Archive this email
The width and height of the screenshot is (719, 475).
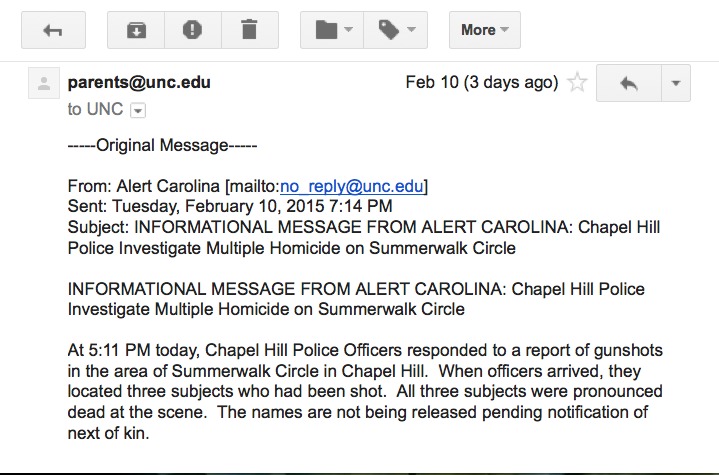pos(136,30)
